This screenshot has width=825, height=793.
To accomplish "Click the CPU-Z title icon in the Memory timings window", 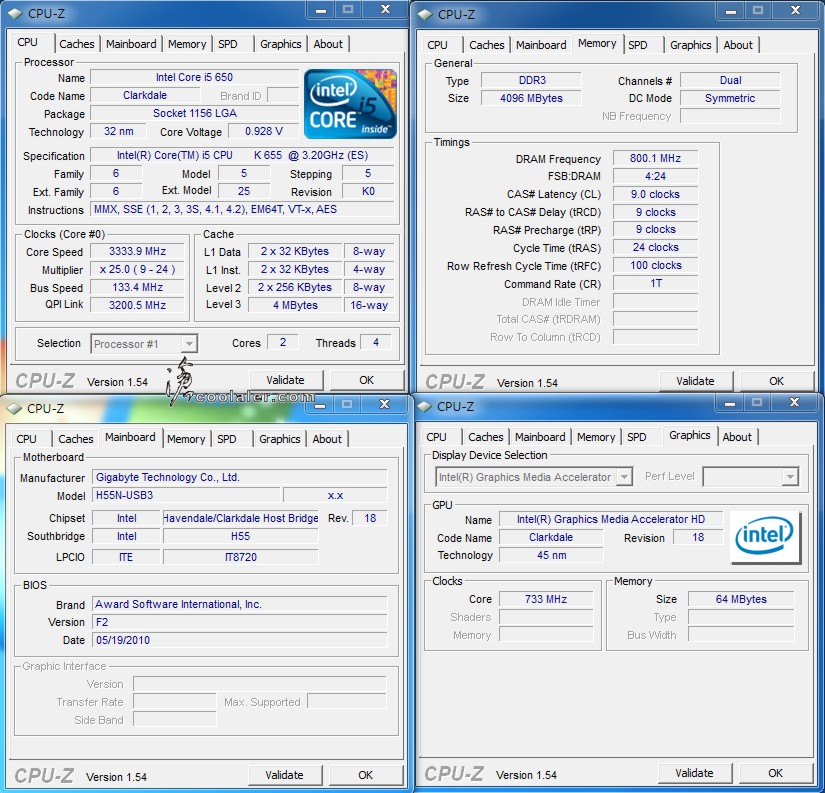I will pyautogui.click(x=425, y=15).
